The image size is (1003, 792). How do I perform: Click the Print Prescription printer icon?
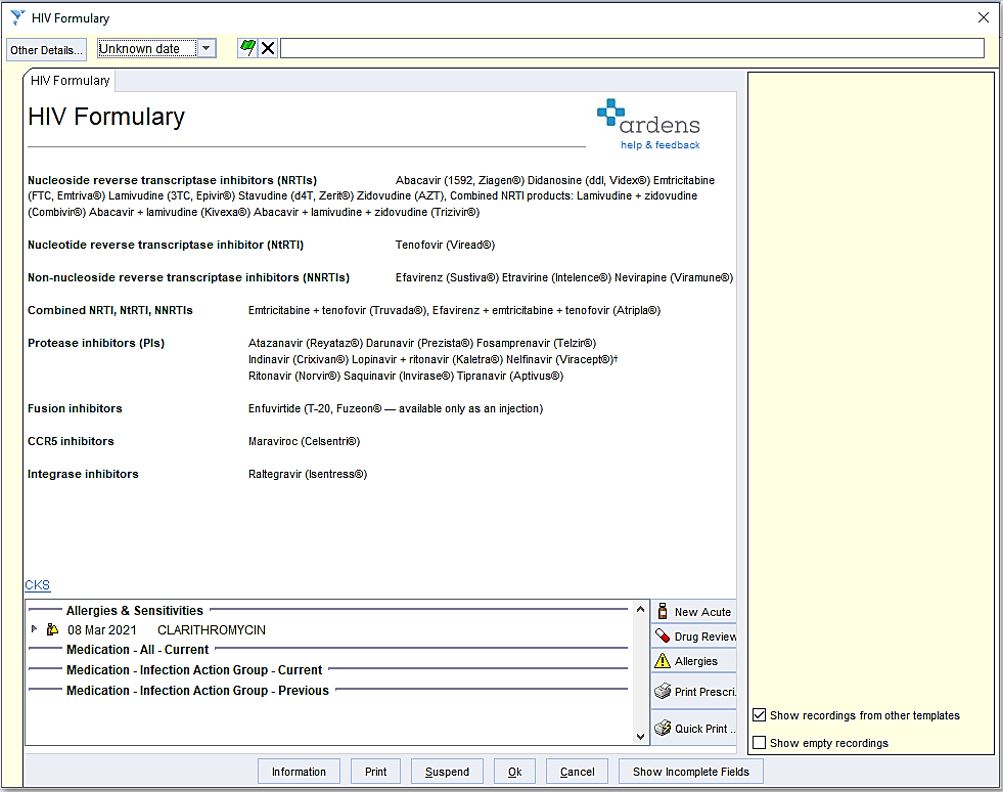click(x=663, y=691)
